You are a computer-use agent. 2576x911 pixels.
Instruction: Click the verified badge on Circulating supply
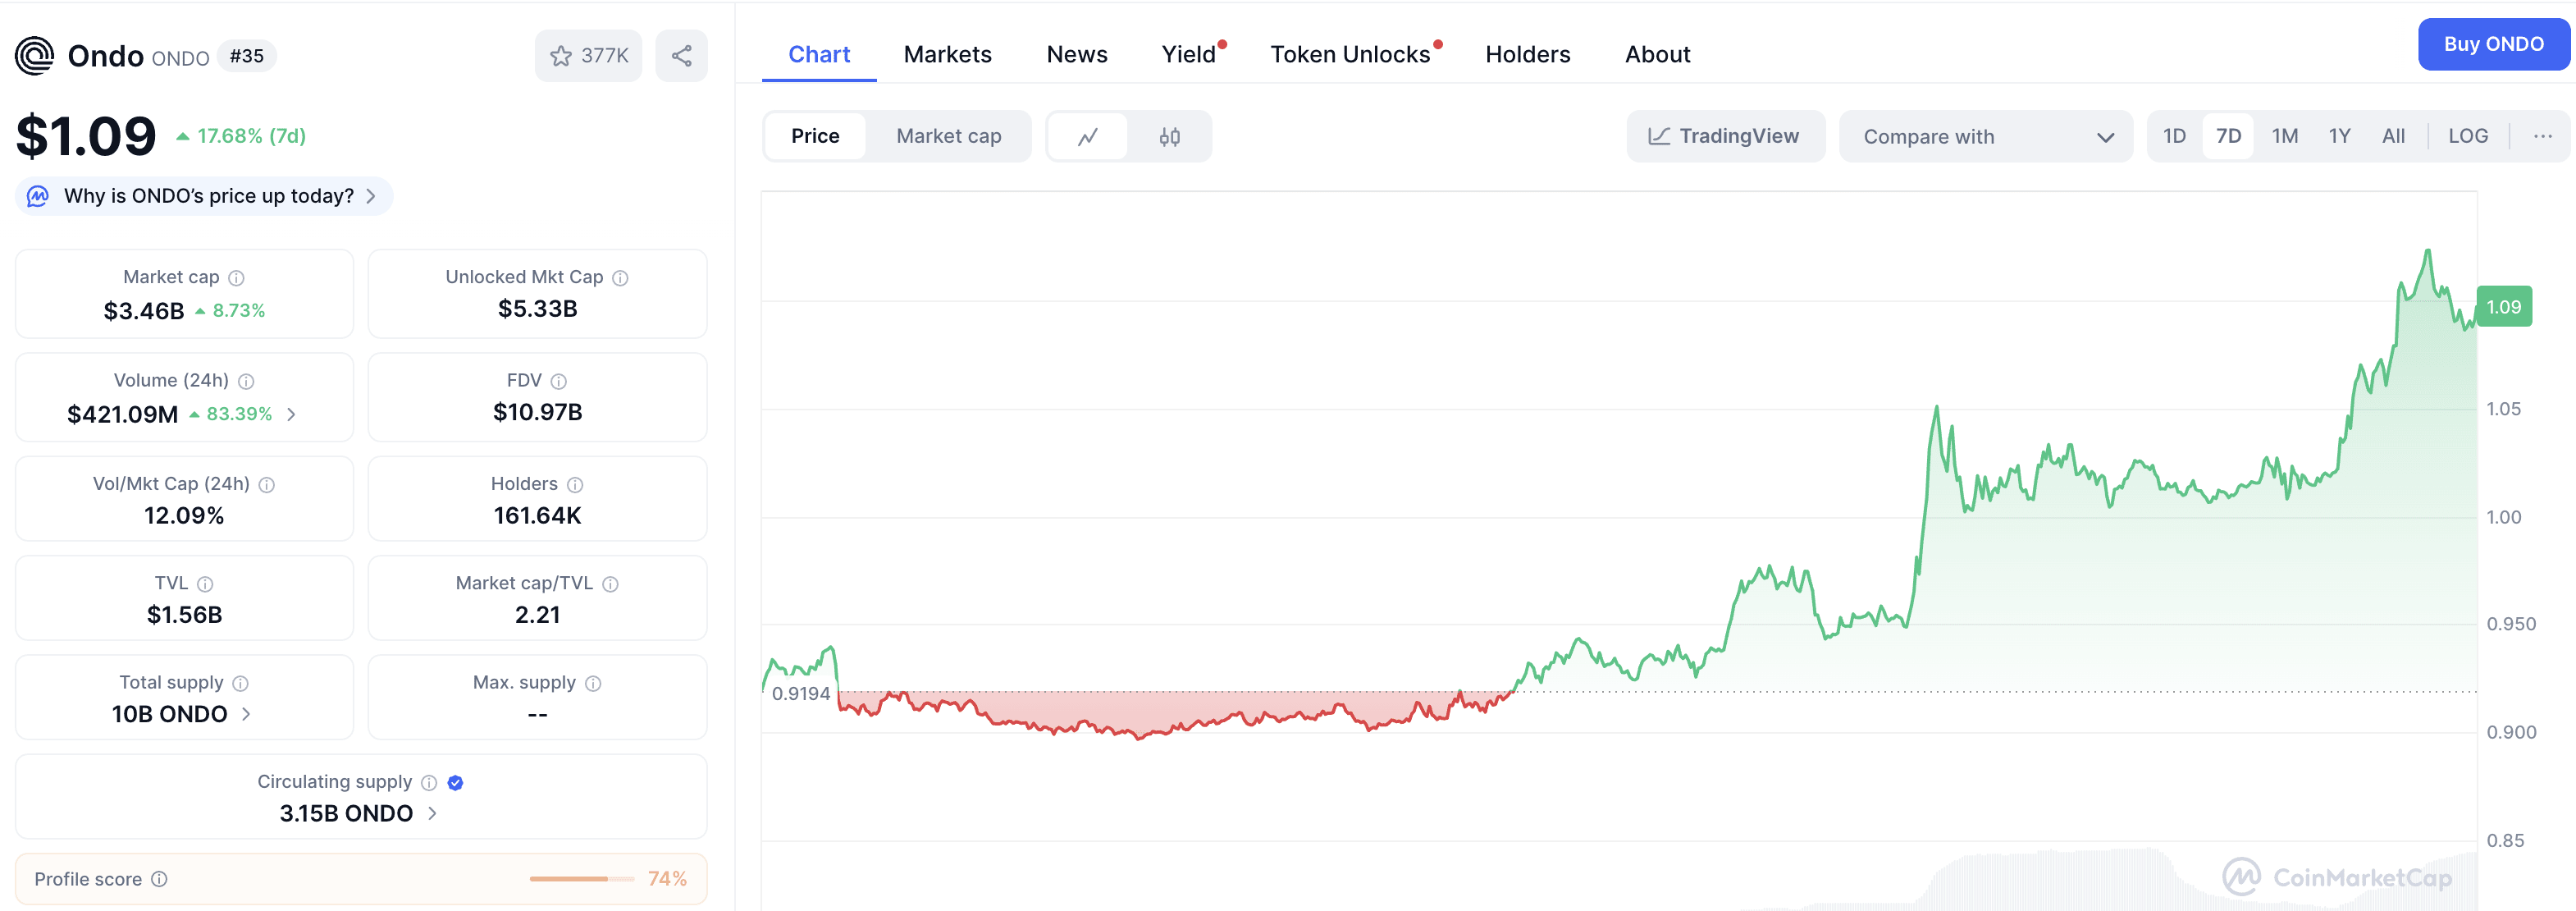[455, 783]
